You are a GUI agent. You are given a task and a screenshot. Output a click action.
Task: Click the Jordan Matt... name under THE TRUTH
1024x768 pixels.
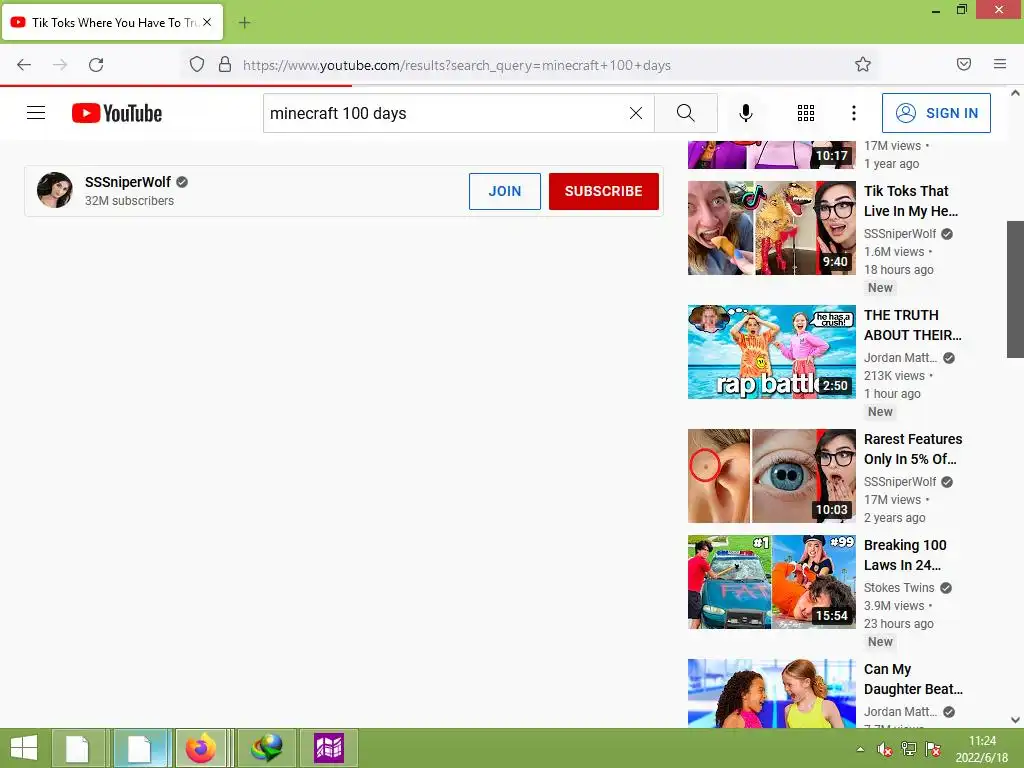pyautogui.click(x=901, y=358)
